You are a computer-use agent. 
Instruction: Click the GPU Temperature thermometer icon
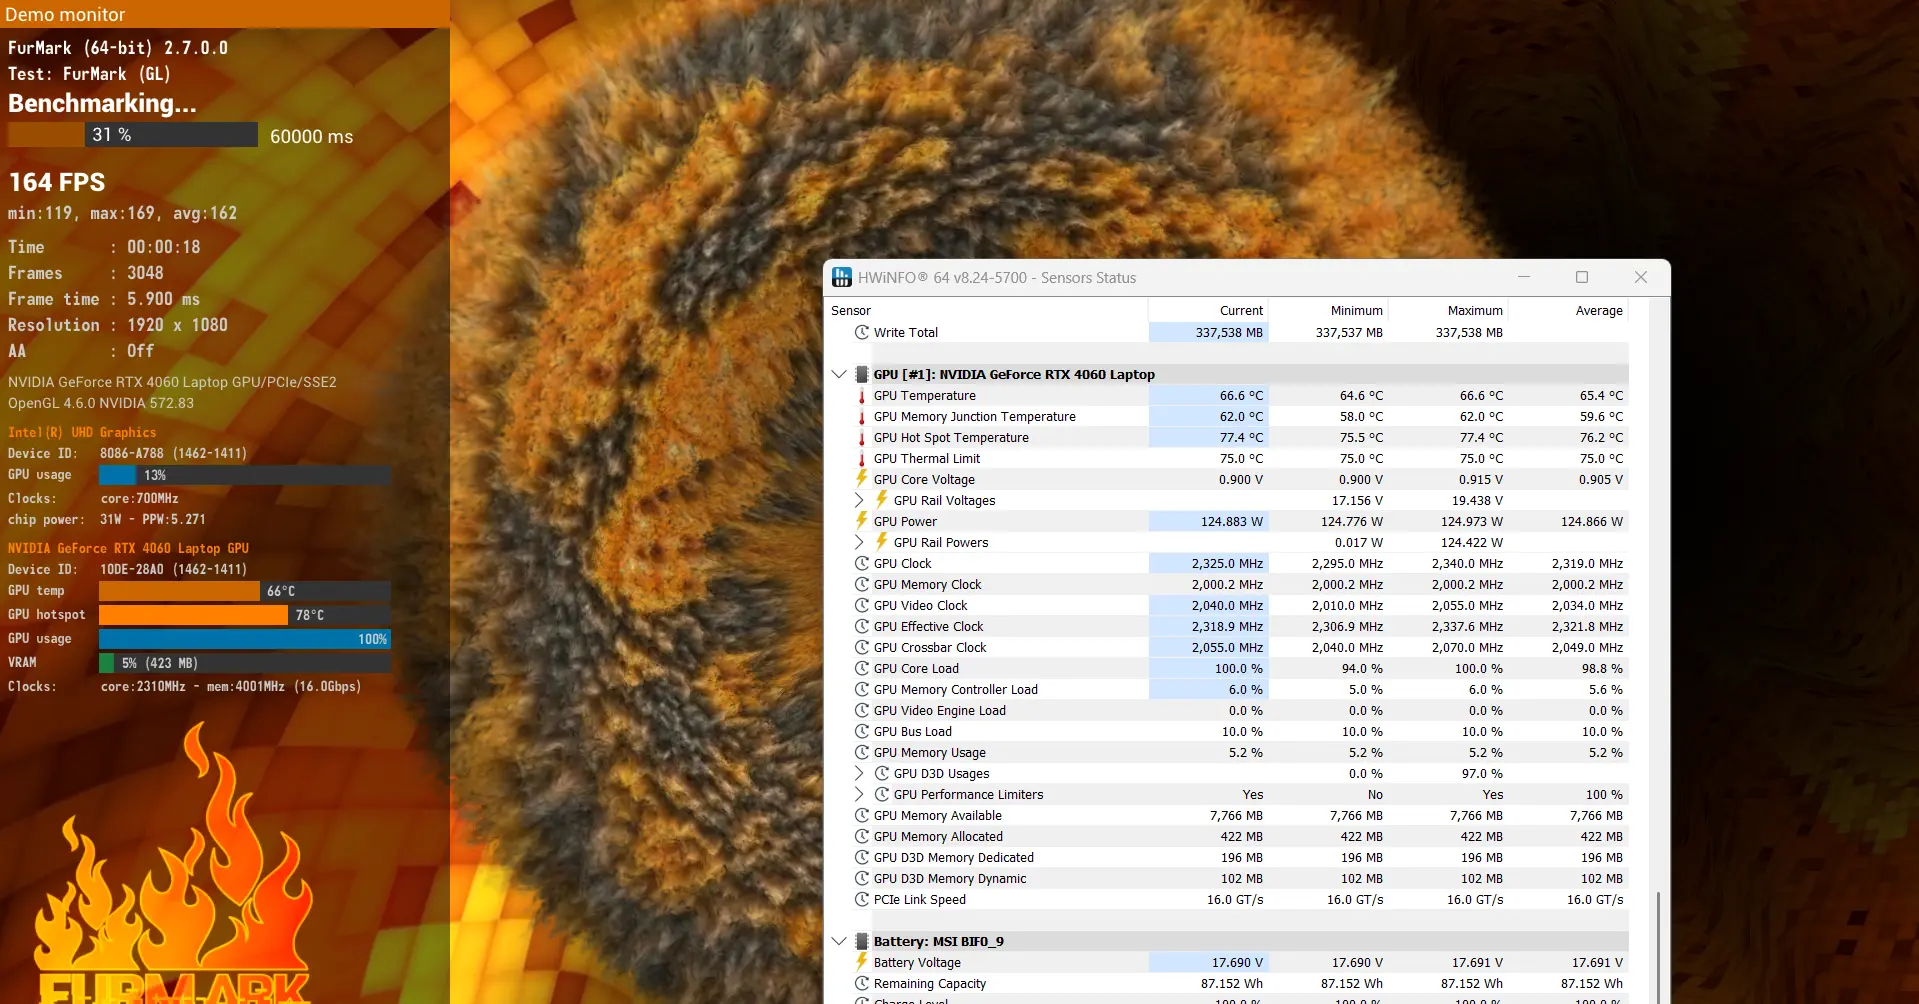pos(861,396)
